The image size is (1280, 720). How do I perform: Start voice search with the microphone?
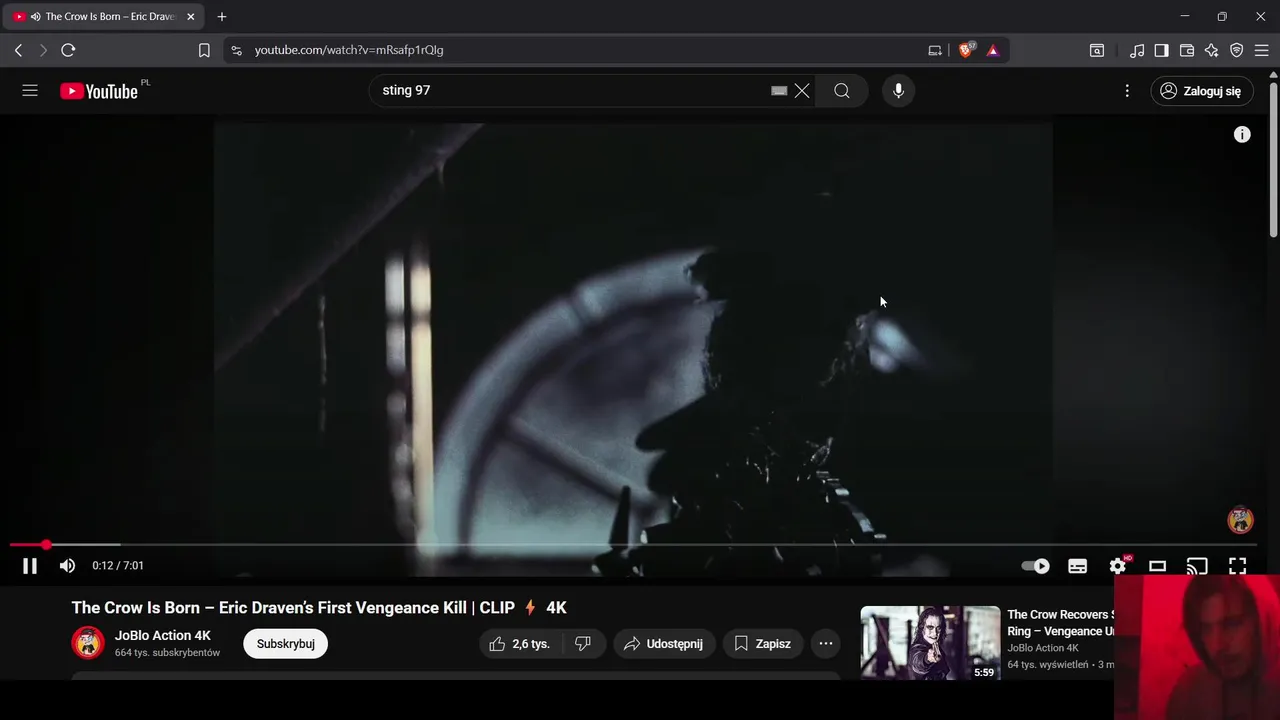(898, 91)
